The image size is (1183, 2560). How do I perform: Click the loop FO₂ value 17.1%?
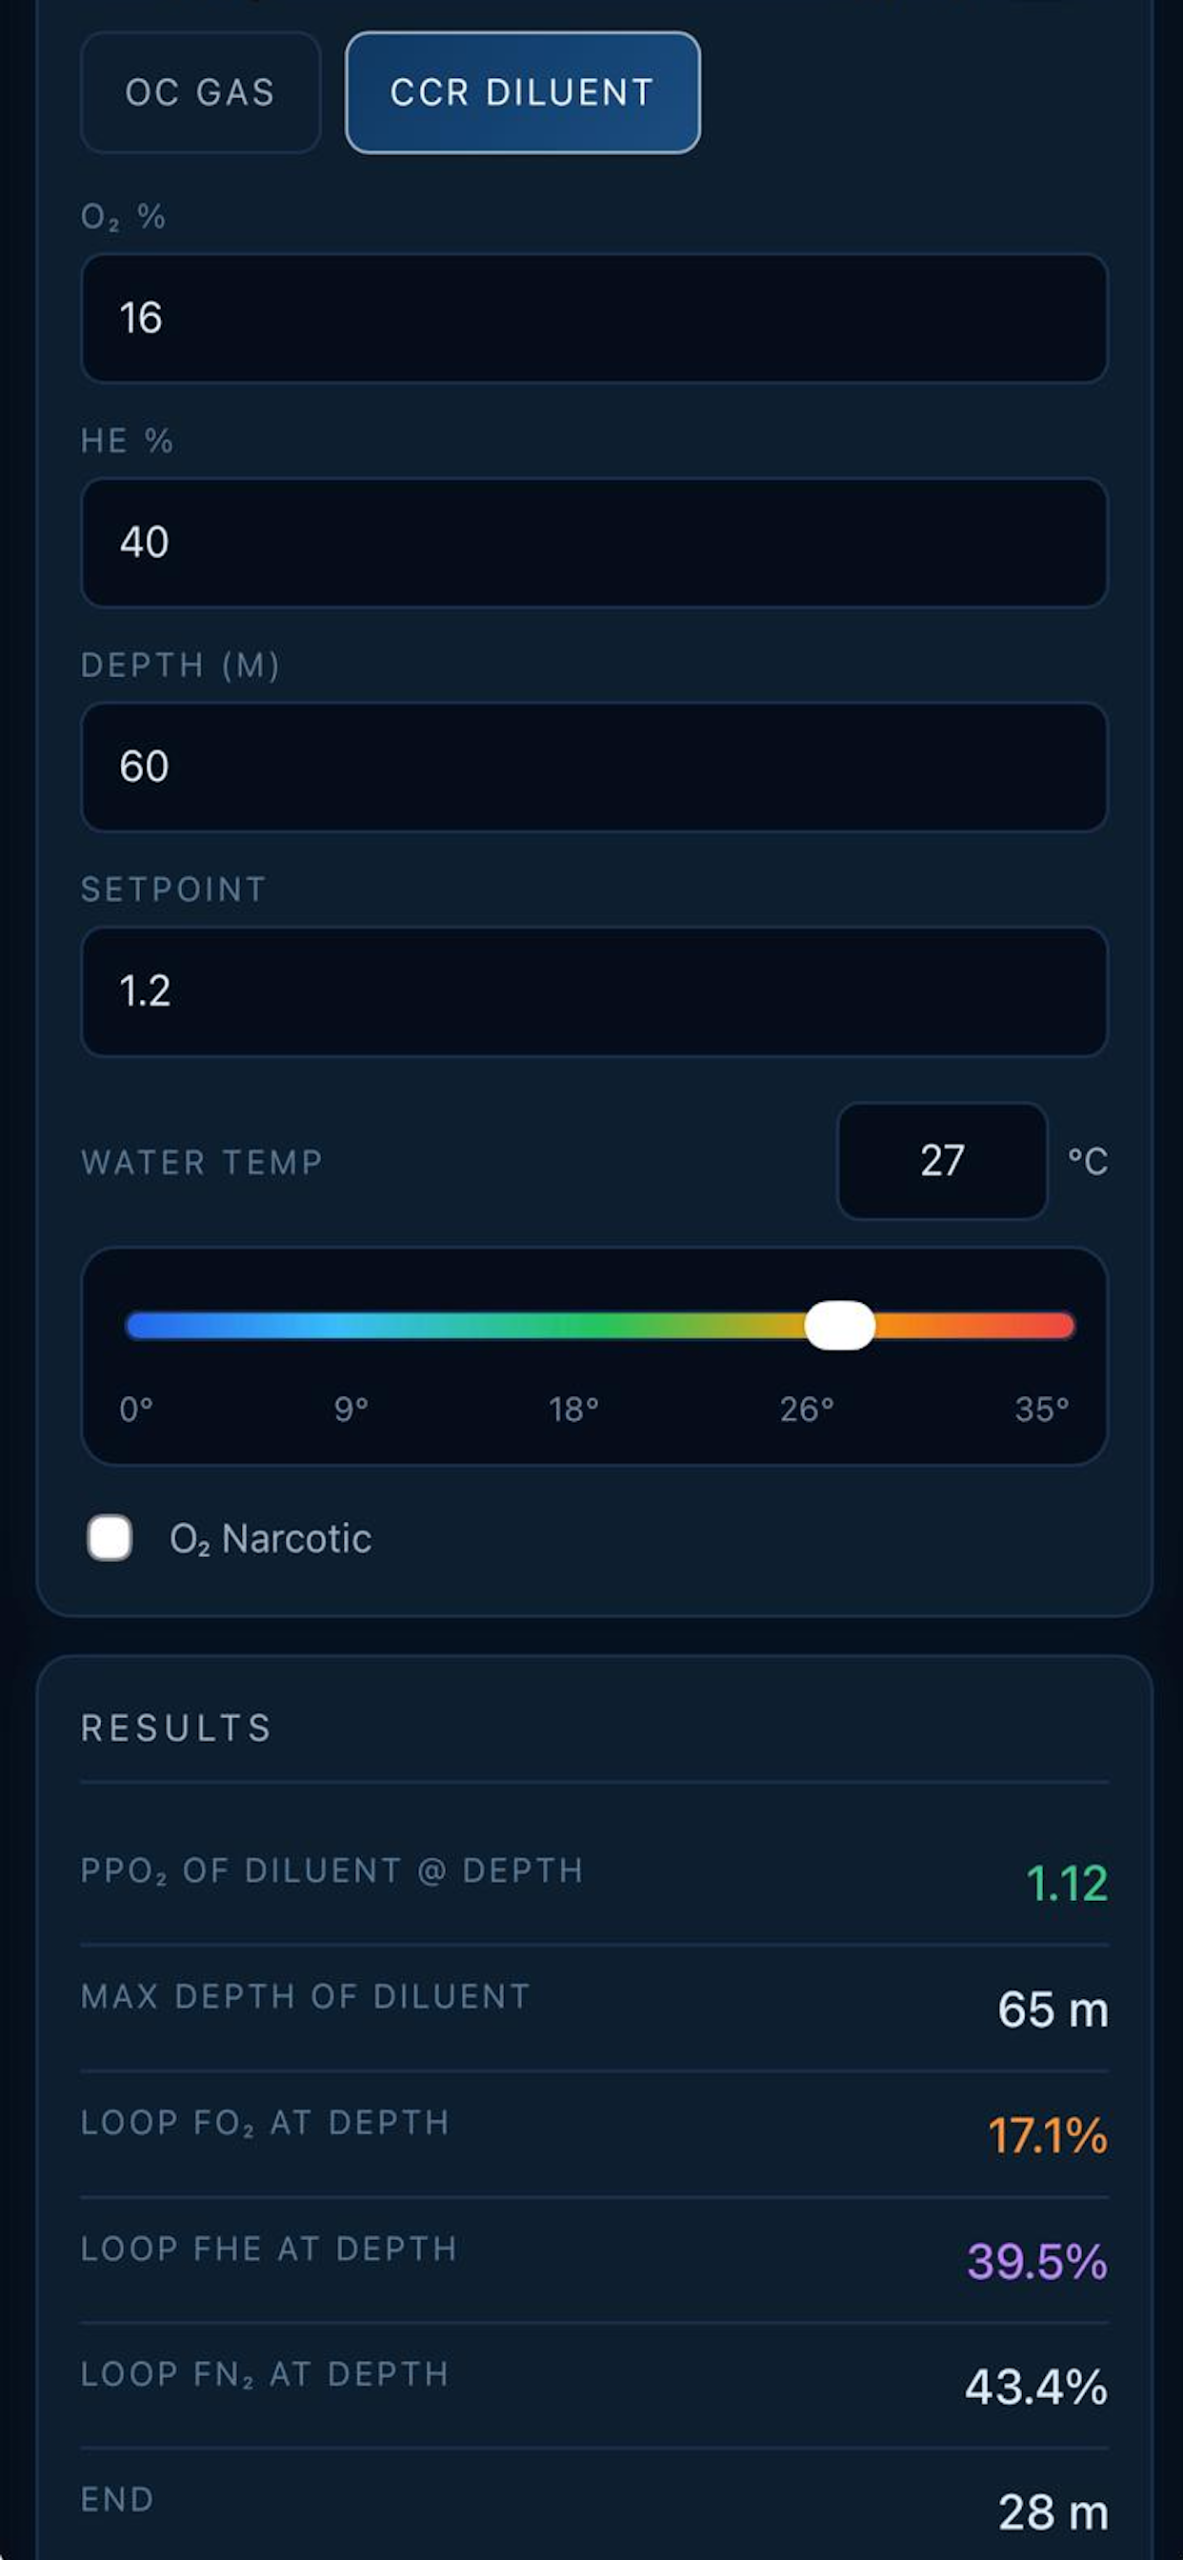(1047, 2135)
